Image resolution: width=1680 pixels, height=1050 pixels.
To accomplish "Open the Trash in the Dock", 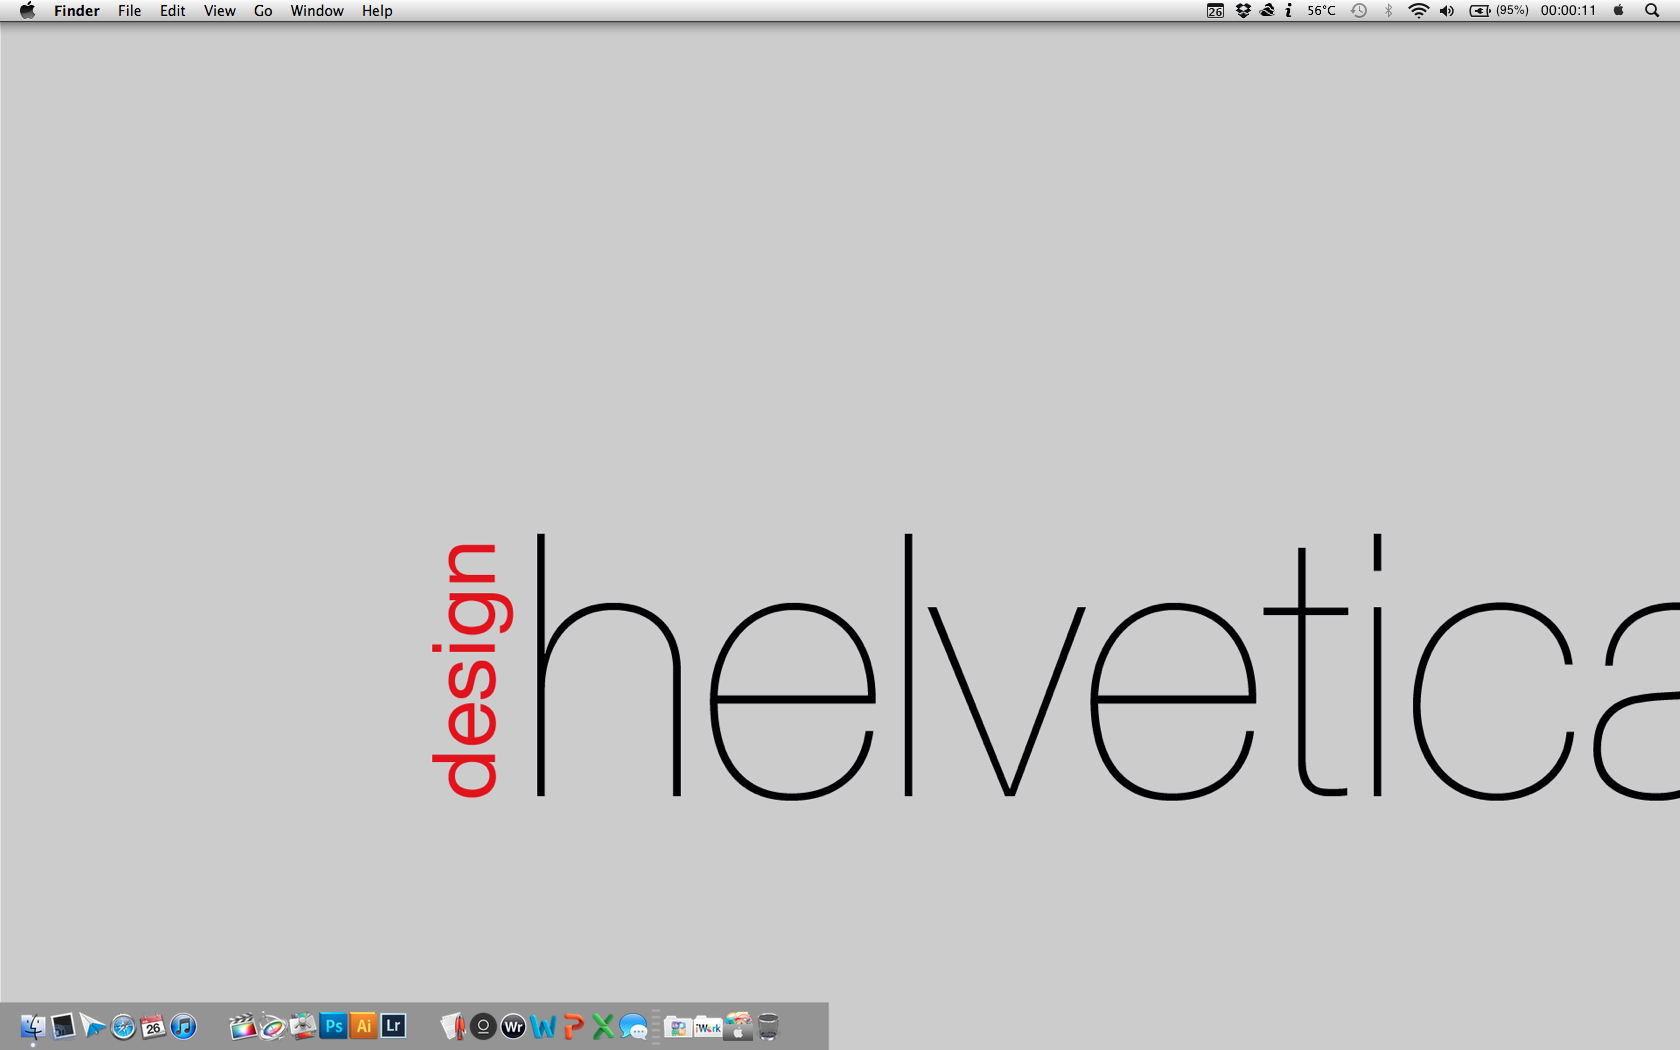I will point(768,1027).
